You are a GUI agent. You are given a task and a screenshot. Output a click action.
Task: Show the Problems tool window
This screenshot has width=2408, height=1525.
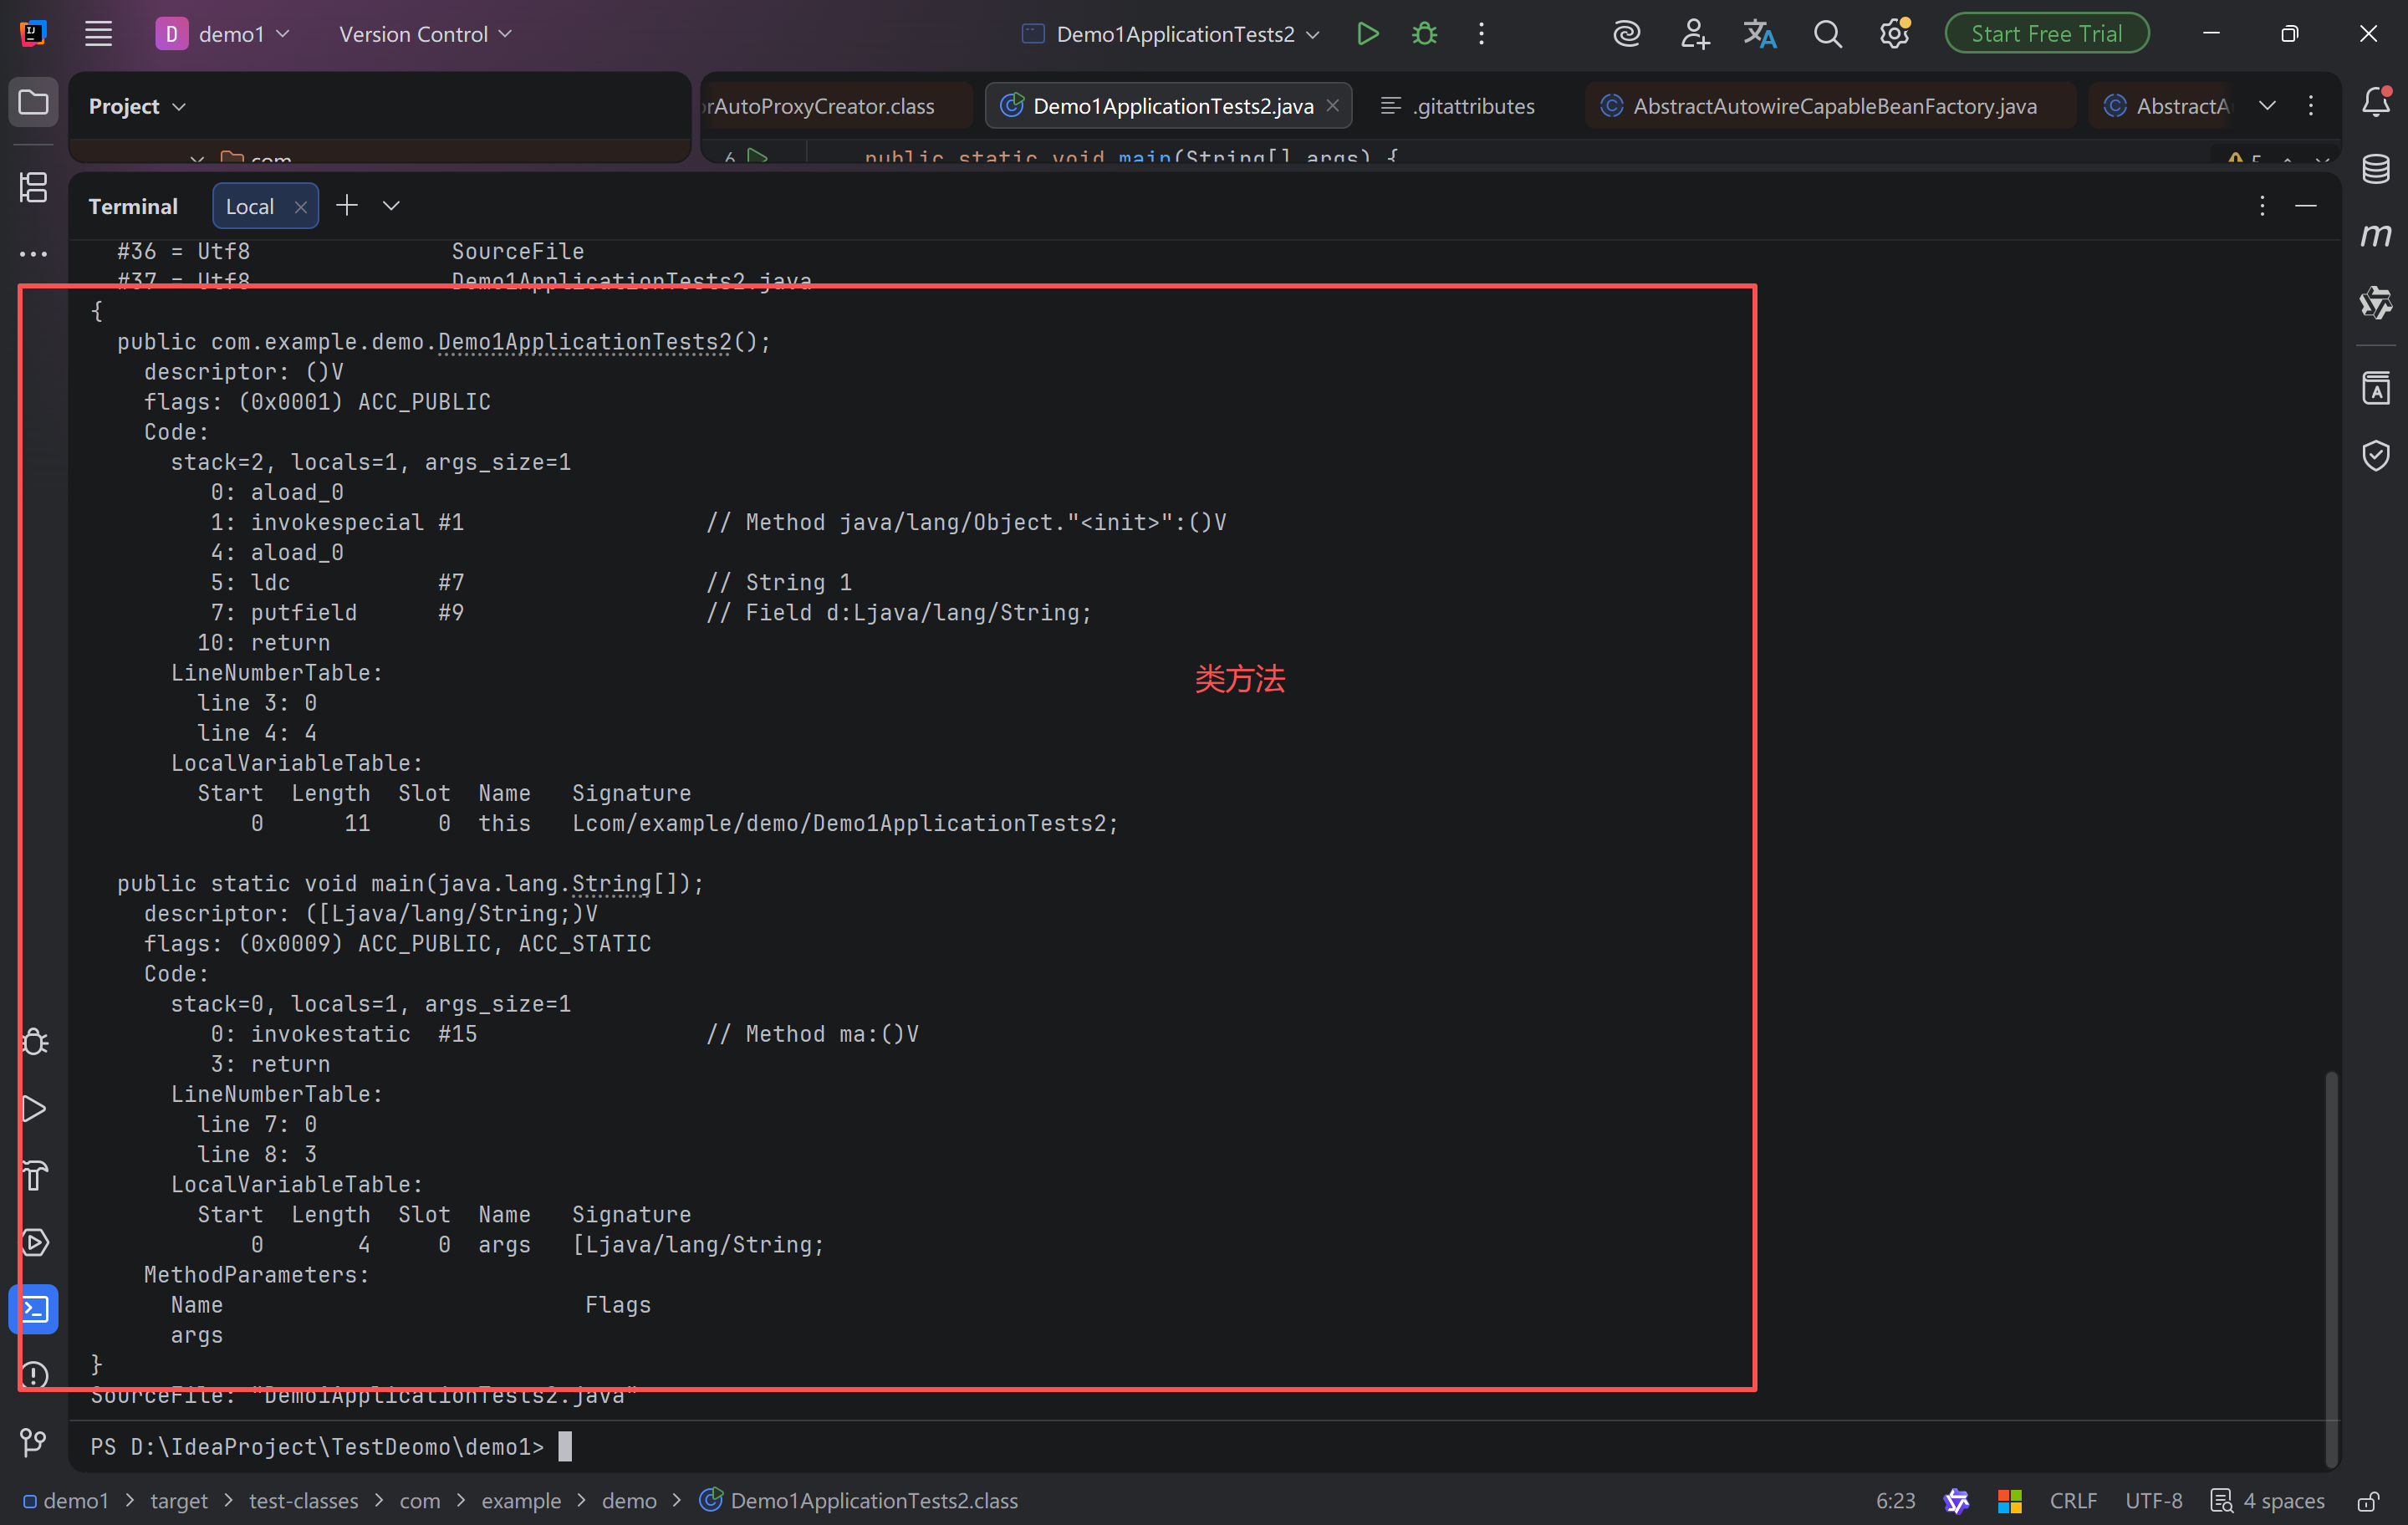tap(33, 1375)
